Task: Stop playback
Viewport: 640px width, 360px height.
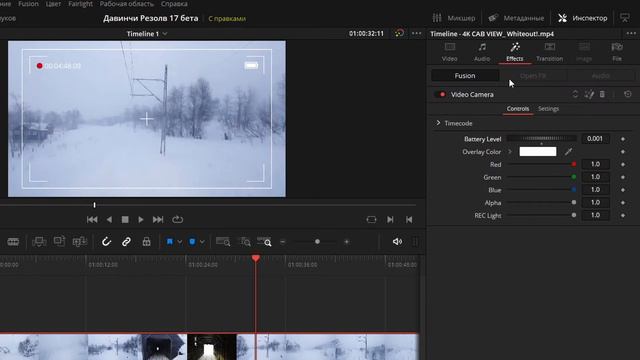Action: (125, 220)
